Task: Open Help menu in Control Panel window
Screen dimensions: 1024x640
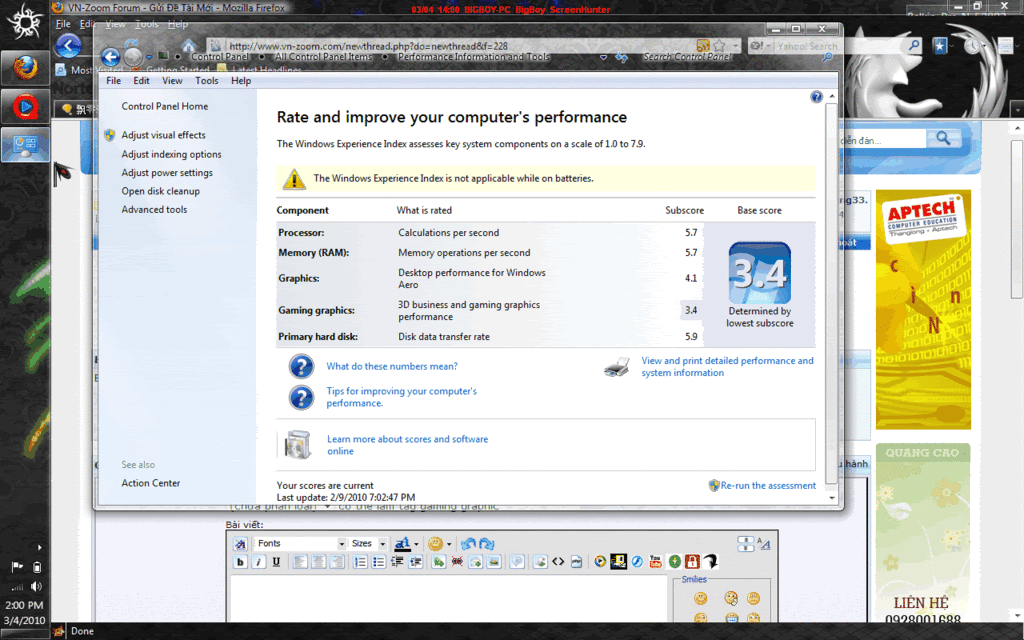Action: (241, 81)
